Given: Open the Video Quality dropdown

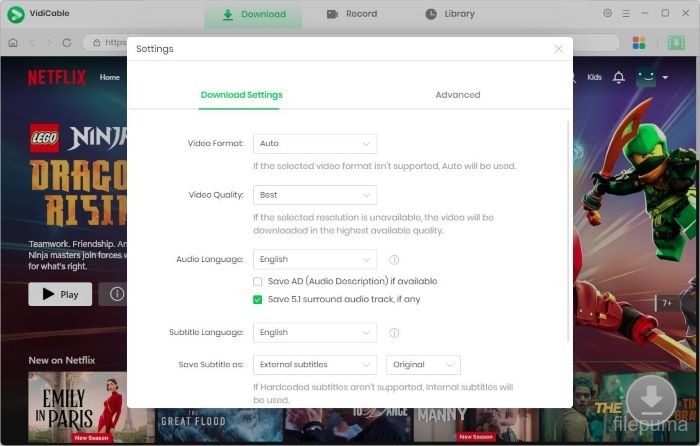Looking at the screenshot, I should tap(314, 195).
